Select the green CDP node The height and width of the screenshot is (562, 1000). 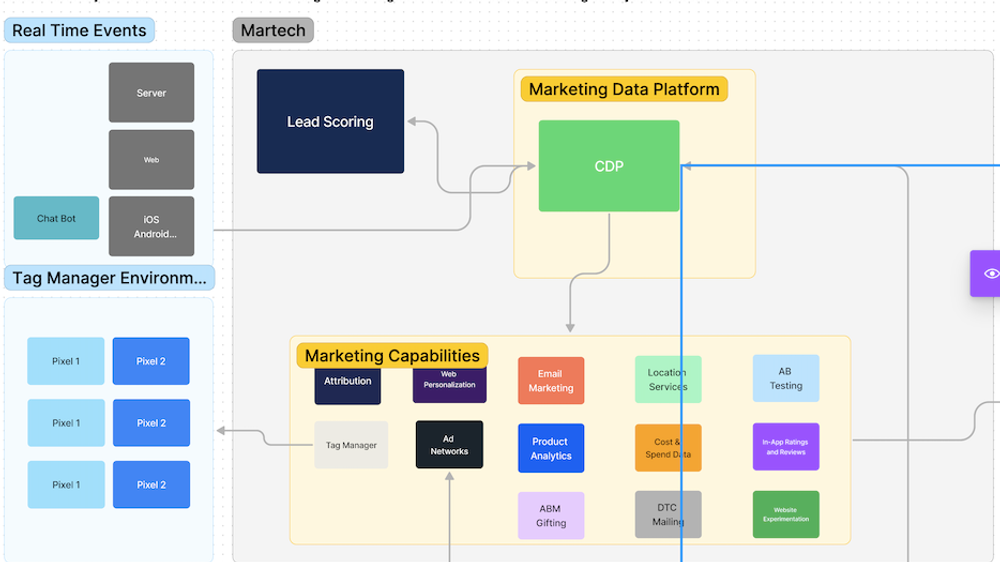pos(609,166)
